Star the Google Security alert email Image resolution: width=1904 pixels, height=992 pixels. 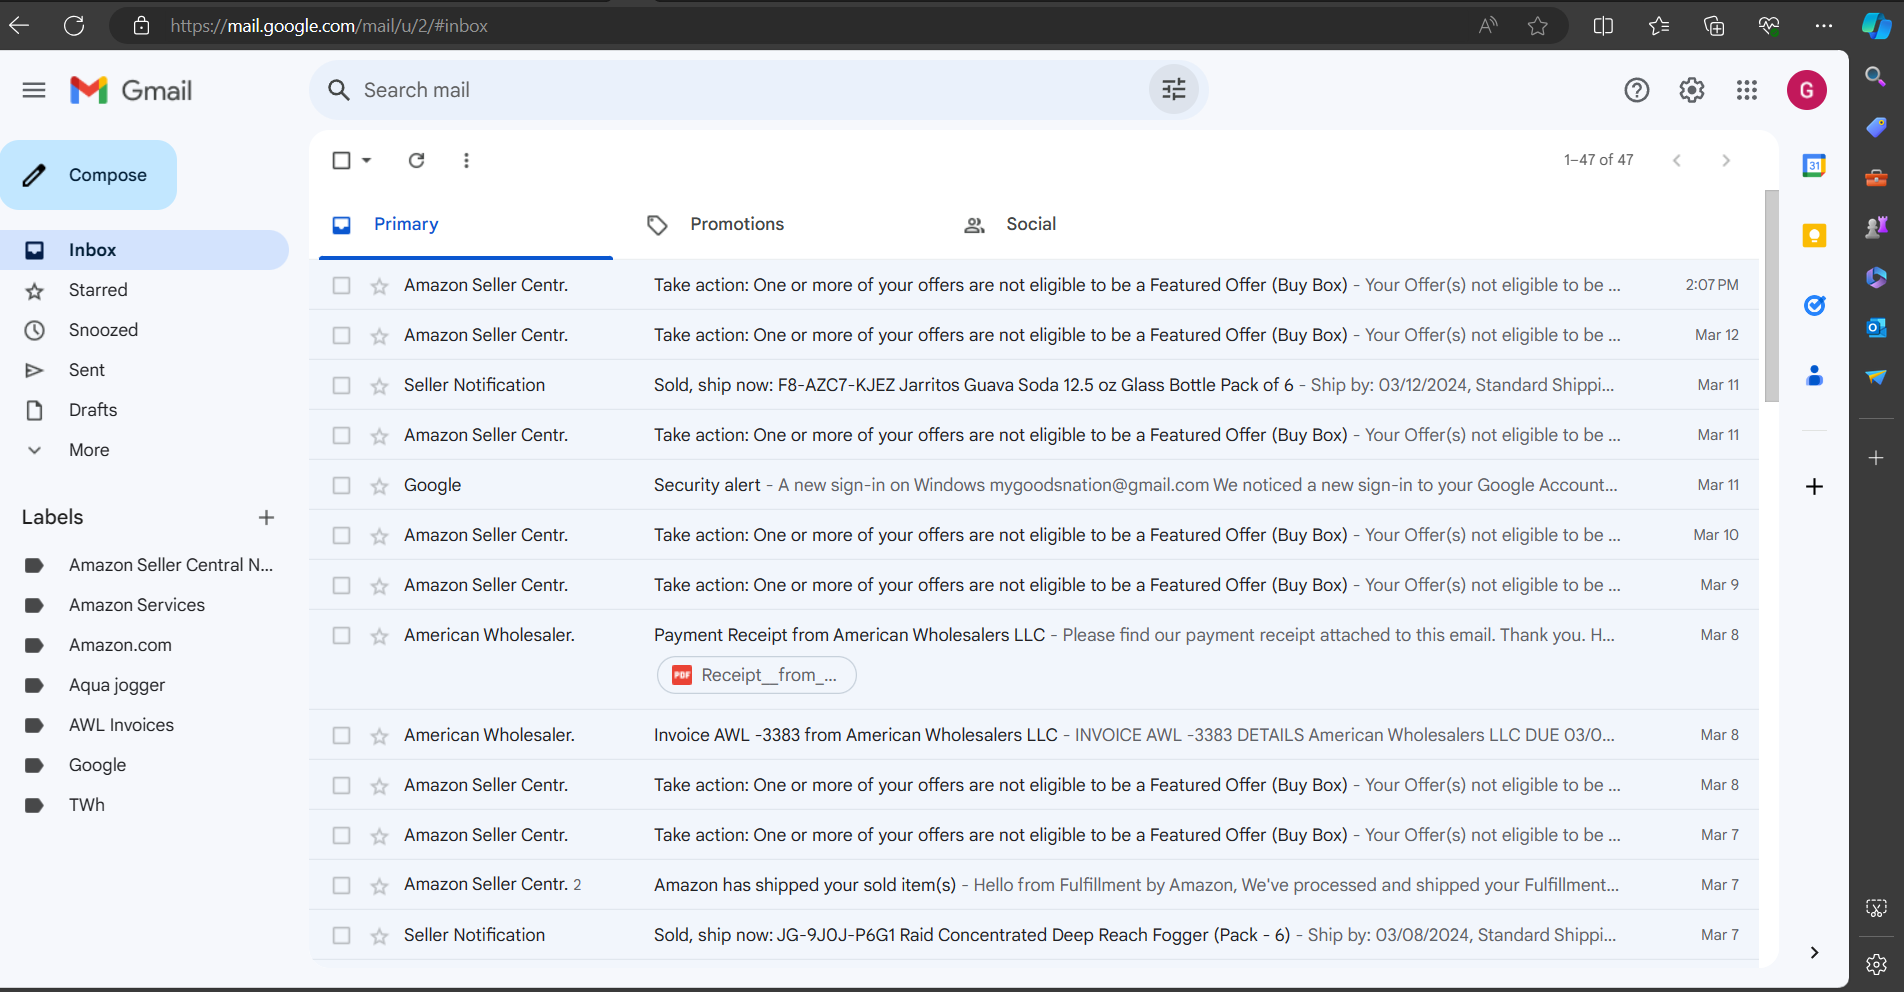pyautogui.click(x=379, y=486)
